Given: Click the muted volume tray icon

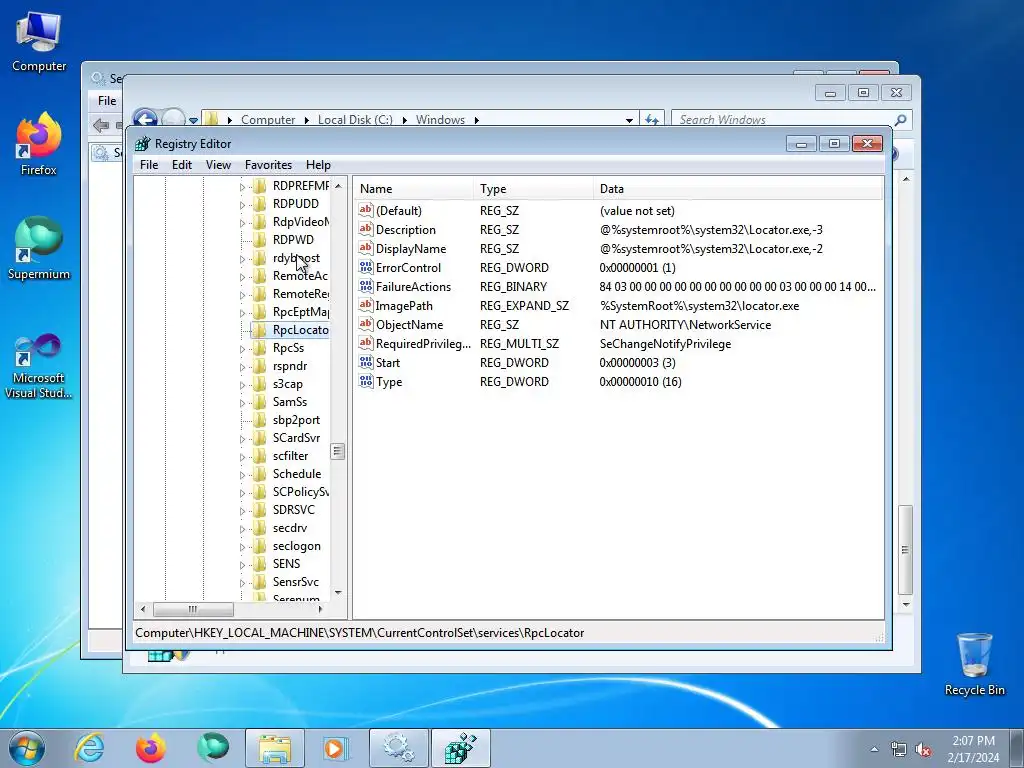Looking at the screenshot, I should [x=923, y=750].
